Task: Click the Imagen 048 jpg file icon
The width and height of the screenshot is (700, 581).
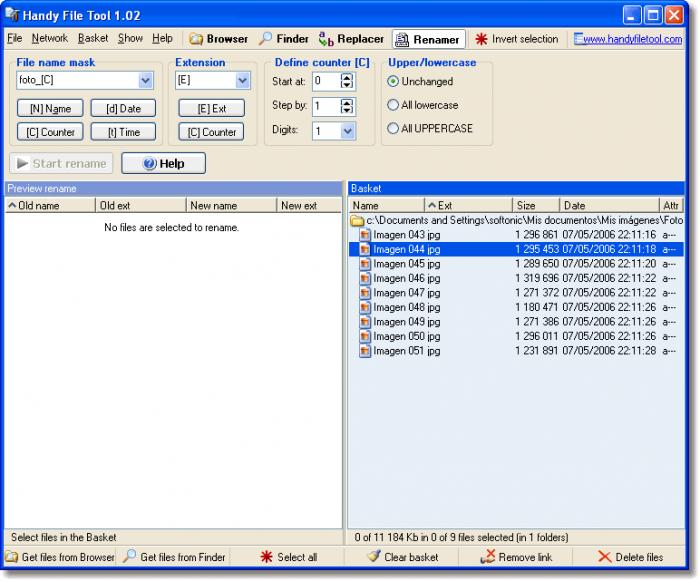Action: click(365, 307)
